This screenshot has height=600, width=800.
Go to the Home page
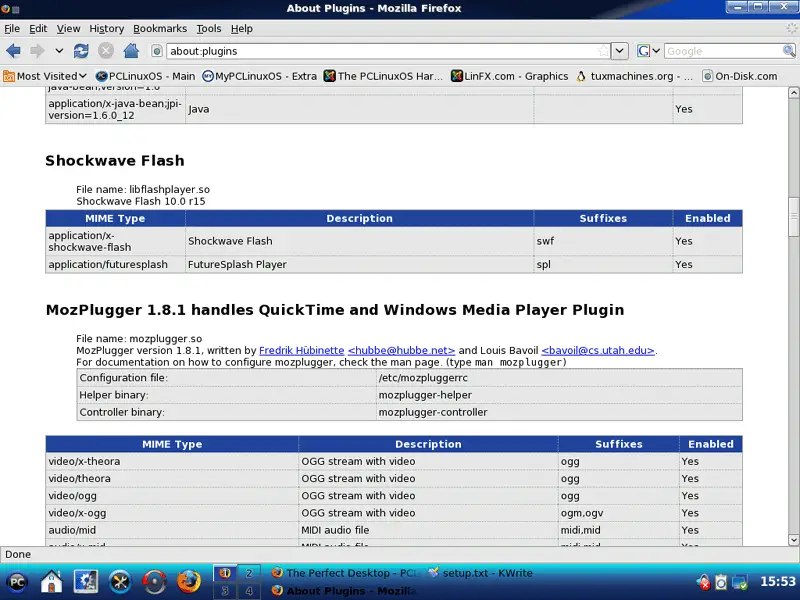click(x=131, y=51)
